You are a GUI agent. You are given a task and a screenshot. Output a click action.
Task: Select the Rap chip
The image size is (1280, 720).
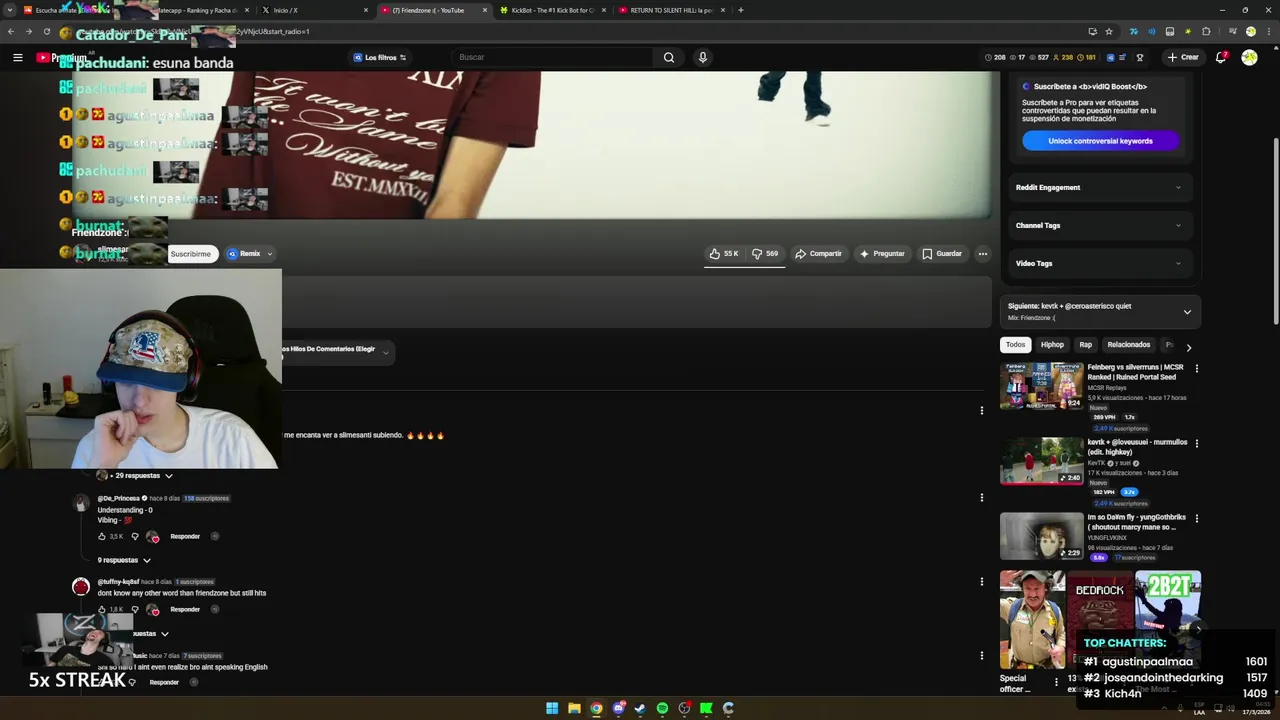pyautogui.click(x=1085, y=345)
